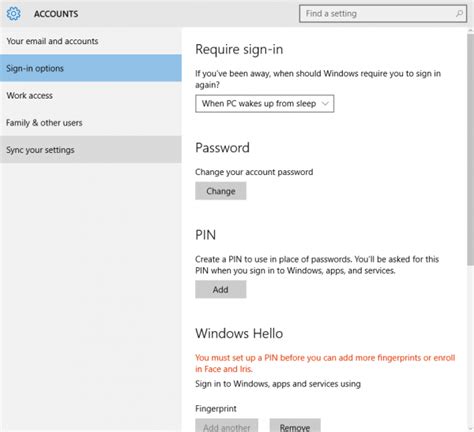Click the Fingerprint label

(216, 409)
